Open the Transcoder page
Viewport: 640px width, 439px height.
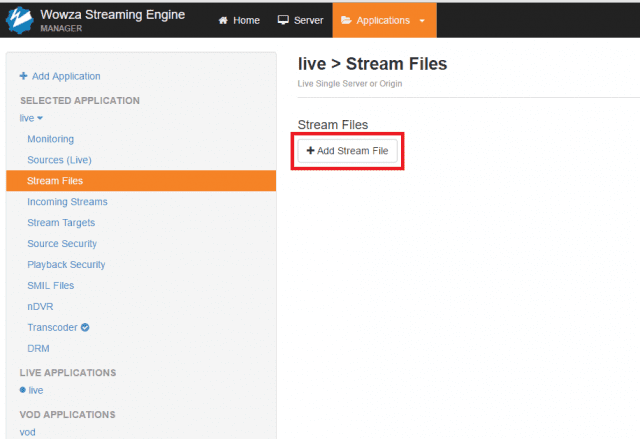click(52, 328)
